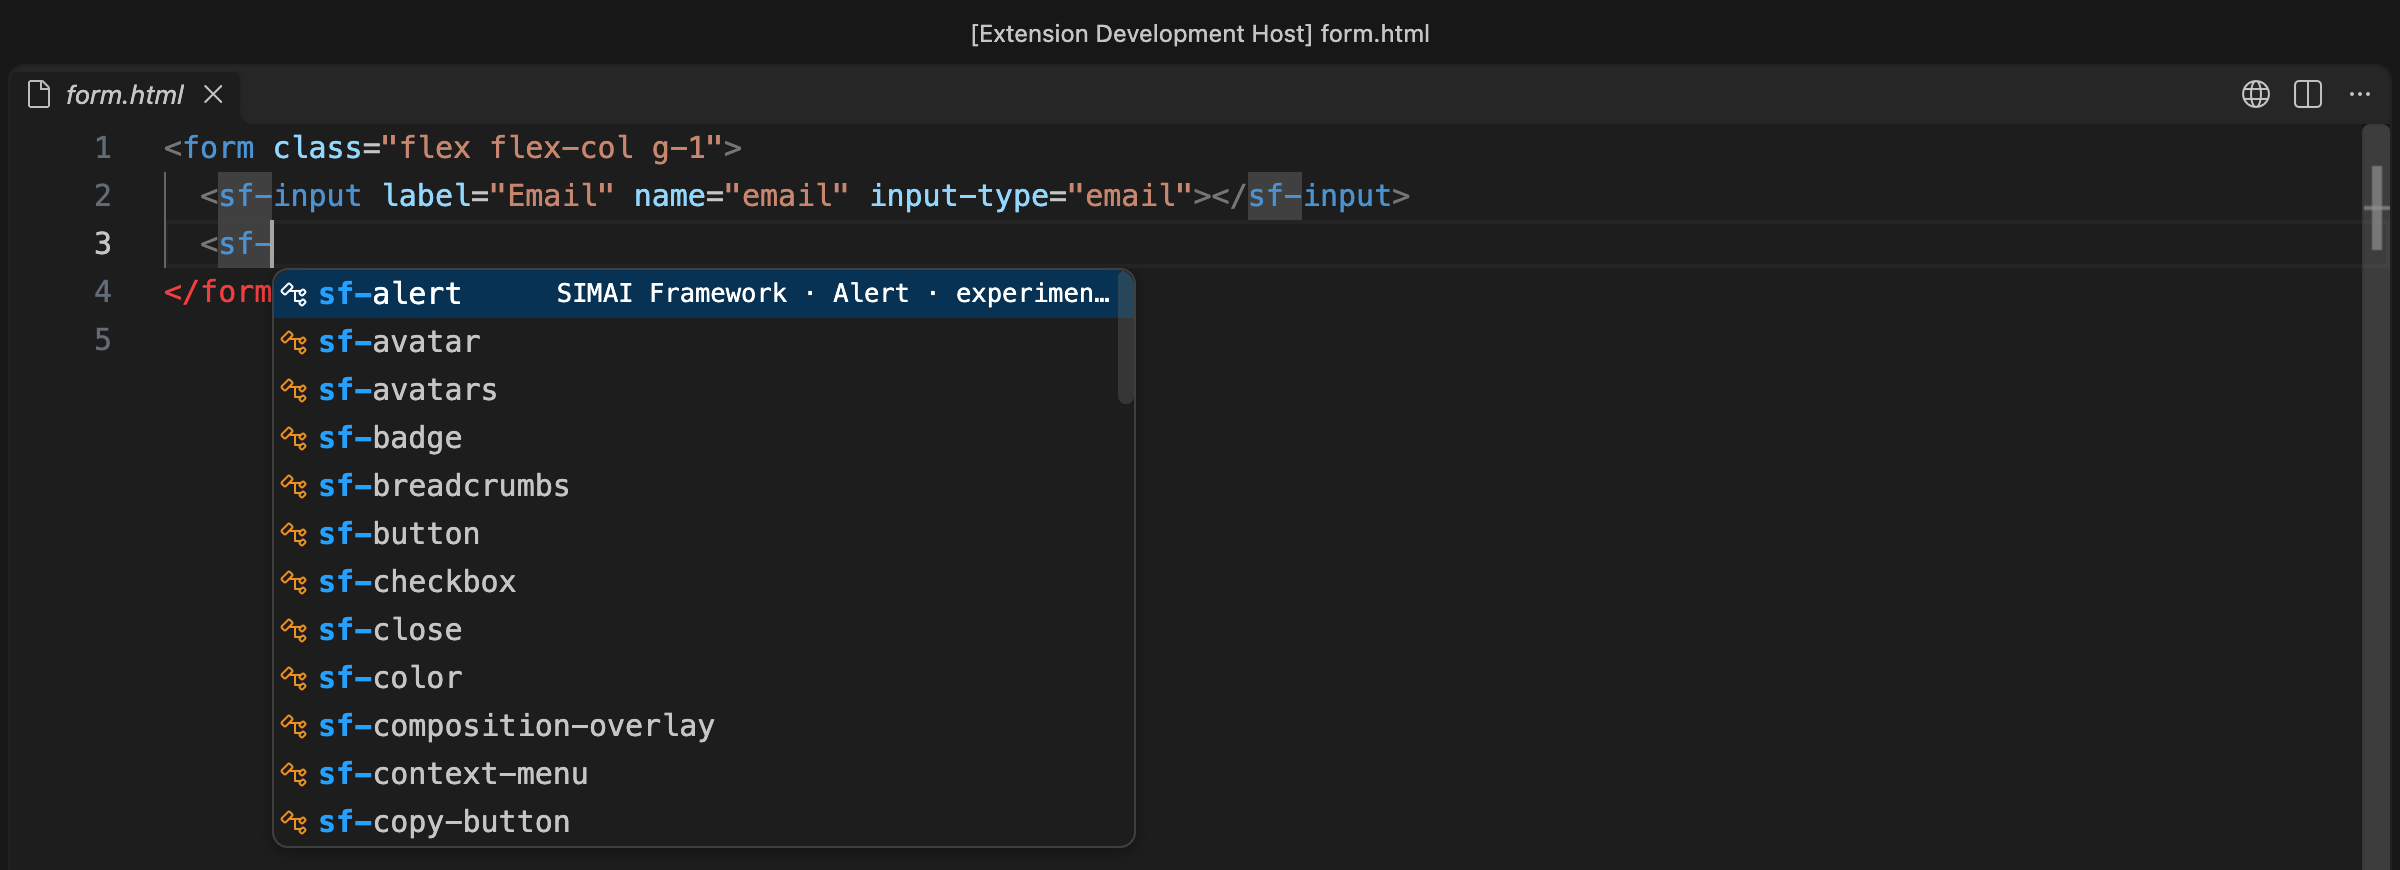Click the symbol icon beside sf-badge
The height and width of the screenshot is (870, 2400).
coord(294,438)
